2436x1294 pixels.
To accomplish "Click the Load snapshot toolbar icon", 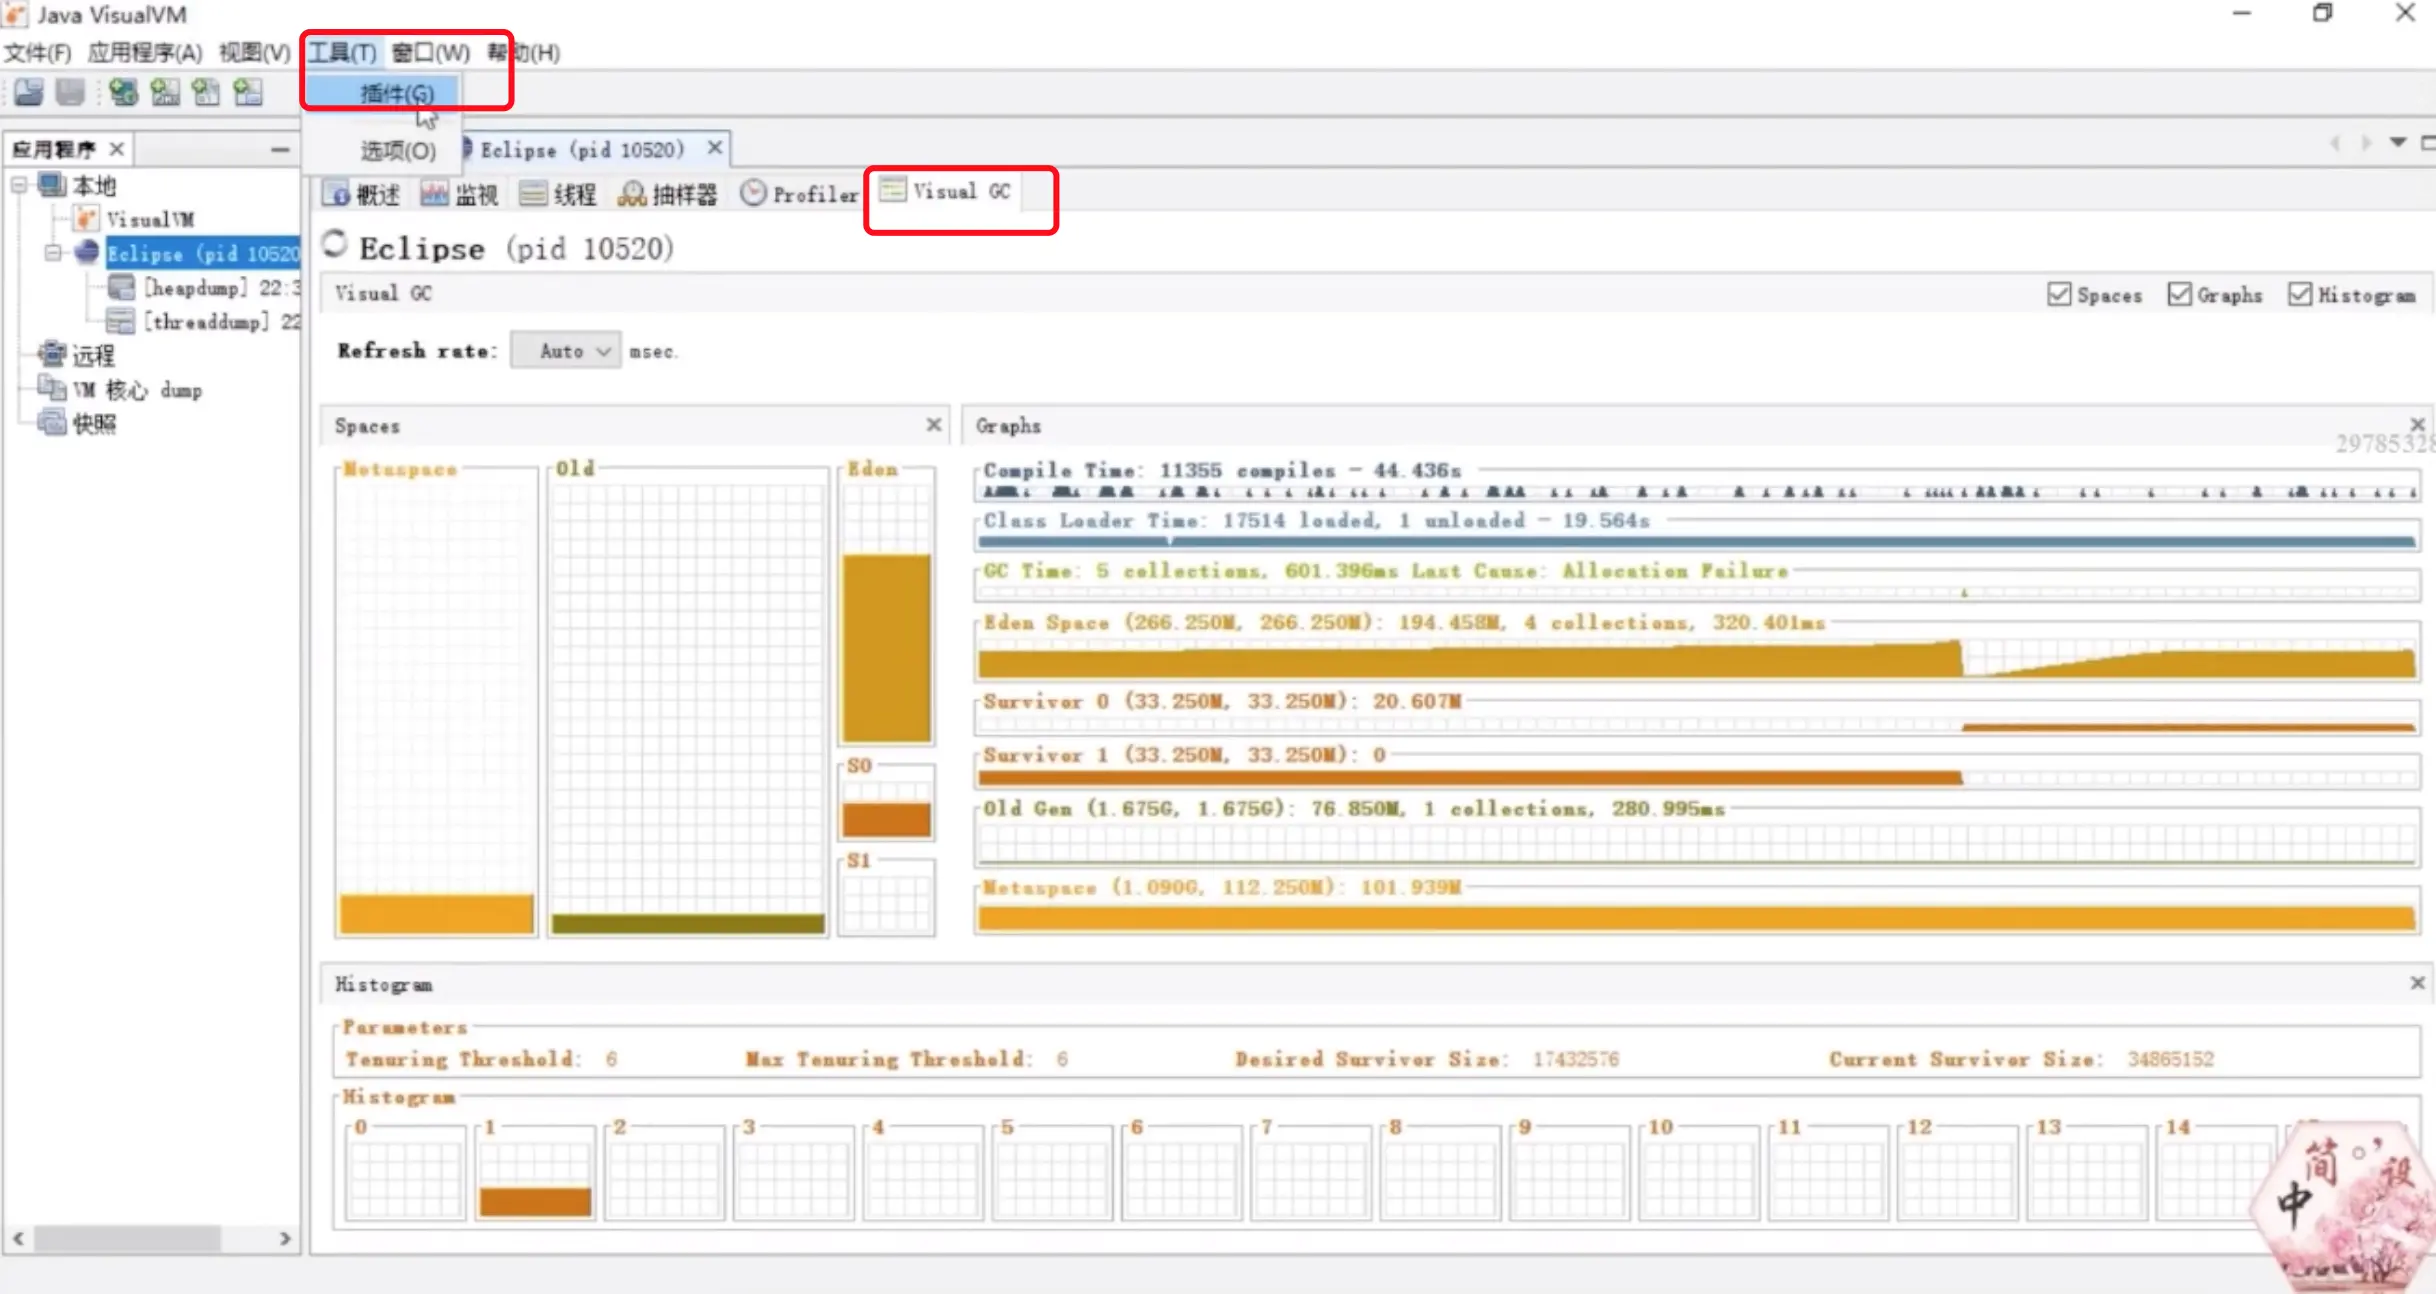I will (x=28, y=93).
